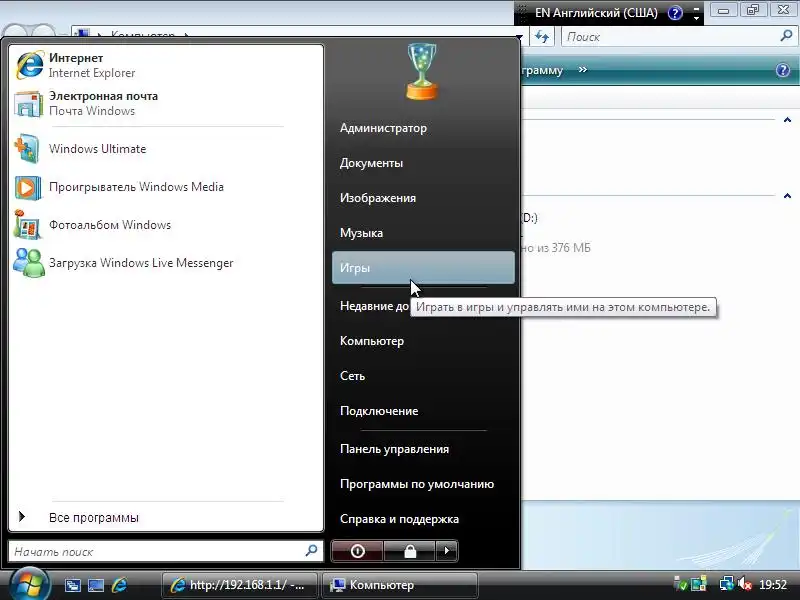
Task: Collapse the first group arrow in Explorer
Action: coord(787,120)
